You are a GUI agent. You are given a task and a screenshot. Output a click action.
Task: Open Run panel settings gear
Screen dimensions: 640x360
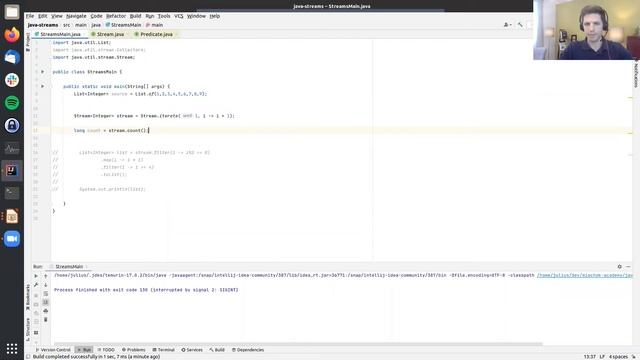coord(620,267)
